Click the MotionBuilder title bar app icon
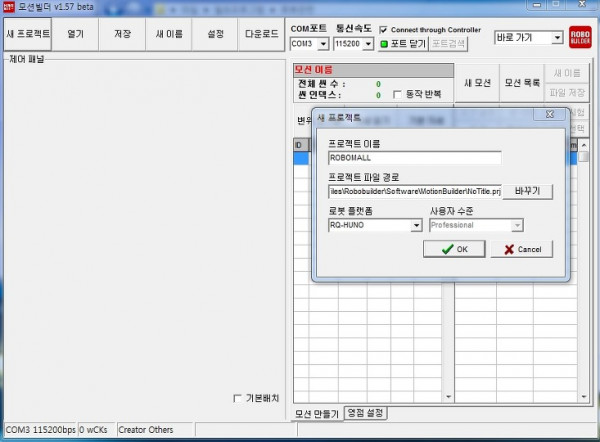The image size is (600, 442). point(8,7)
